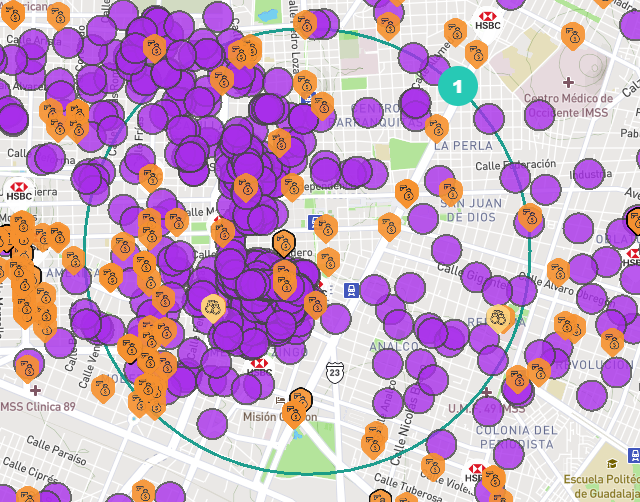
Task: Click robbery marker at CENTRO BARRANQUITAS label
Action: [x=322, y=106]
